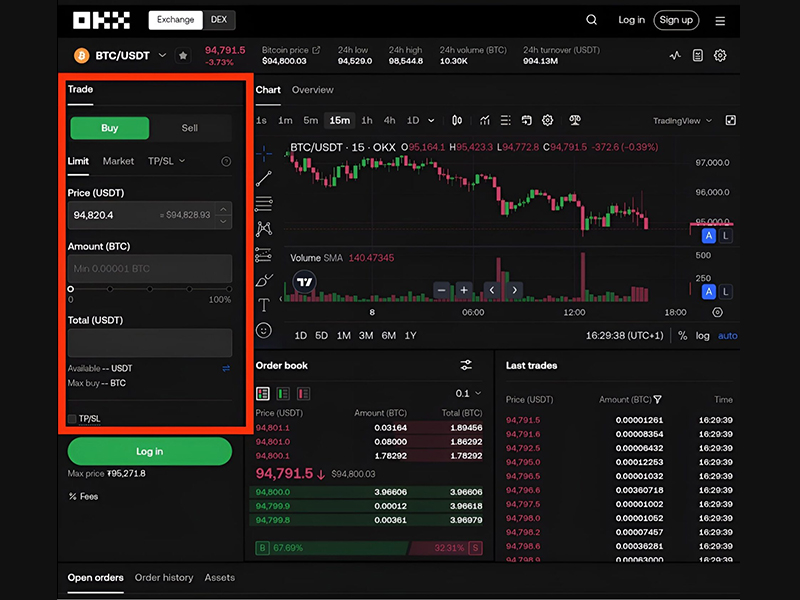The image size is (800, 600).
Task: Toggle auto scale on chart
Action: coord(728,336)
